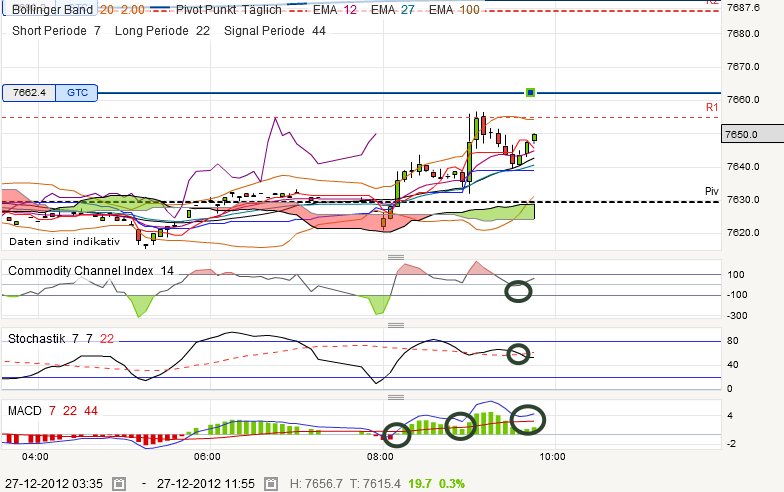This screenshot has width=784, height=492.
Task: Click the Daten sind indikativ notice
Action: tap(64, 242)
